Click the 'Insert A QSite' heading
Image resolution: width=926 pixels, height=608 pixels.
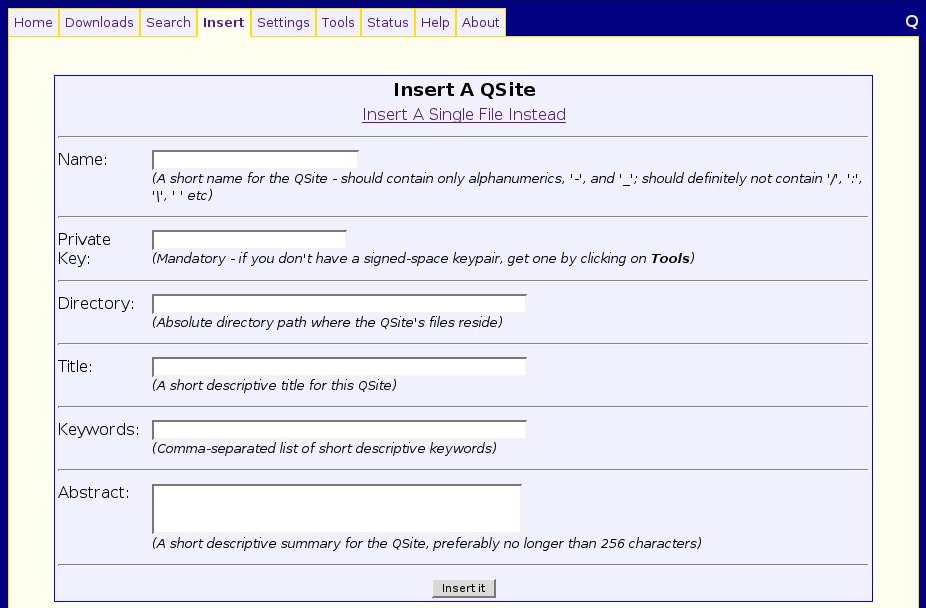[464, 90]
